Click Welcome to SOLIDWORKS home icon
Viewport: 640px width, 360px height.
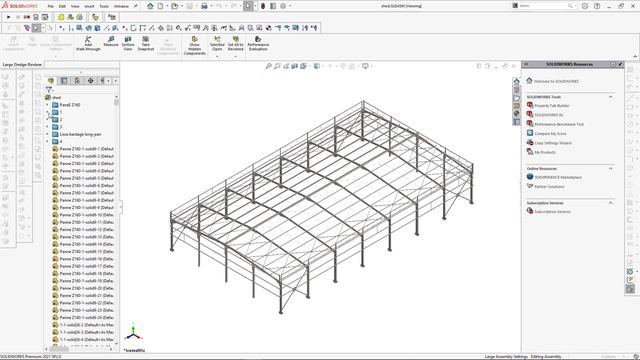pyautogui.click(x=529, y=81)
